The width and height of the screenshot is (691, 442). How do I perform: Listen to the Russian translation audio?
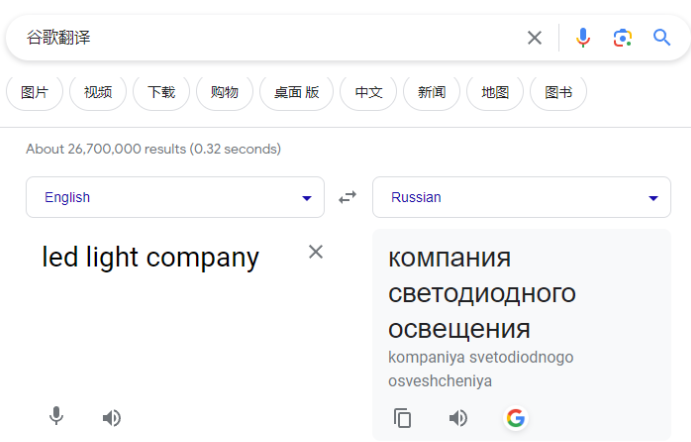pyautogui.click(x=458, y=418)
